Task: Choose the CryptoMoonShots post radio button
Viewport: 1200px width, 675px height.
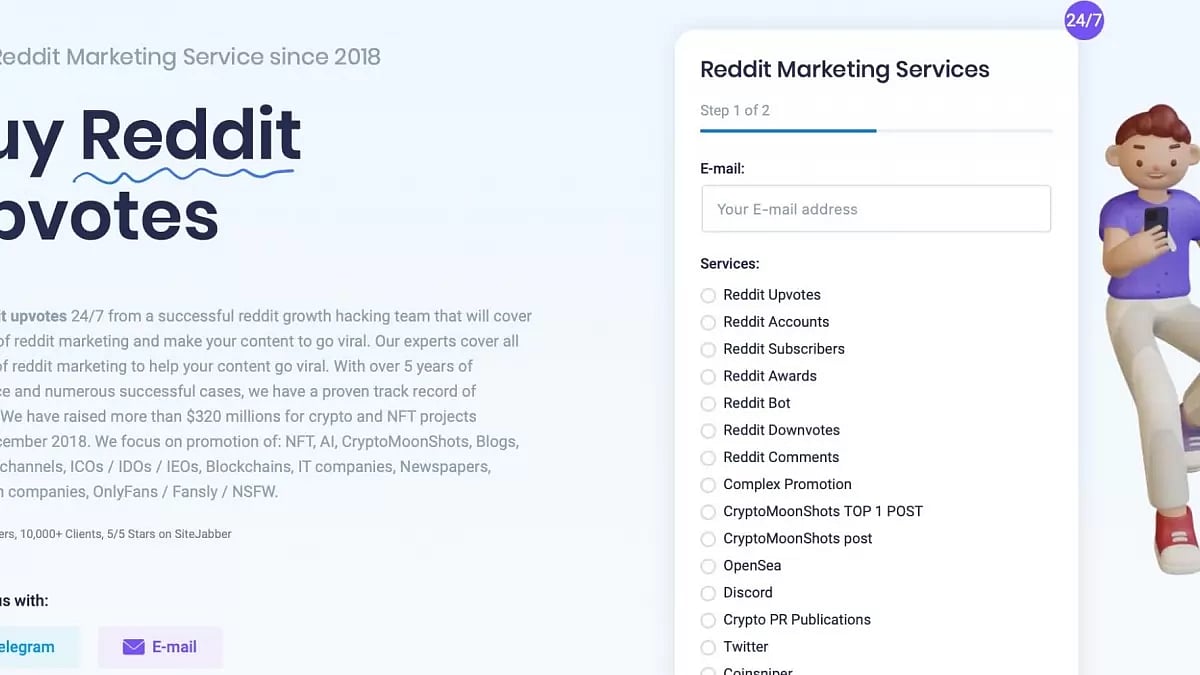Action: pos(708,538)
